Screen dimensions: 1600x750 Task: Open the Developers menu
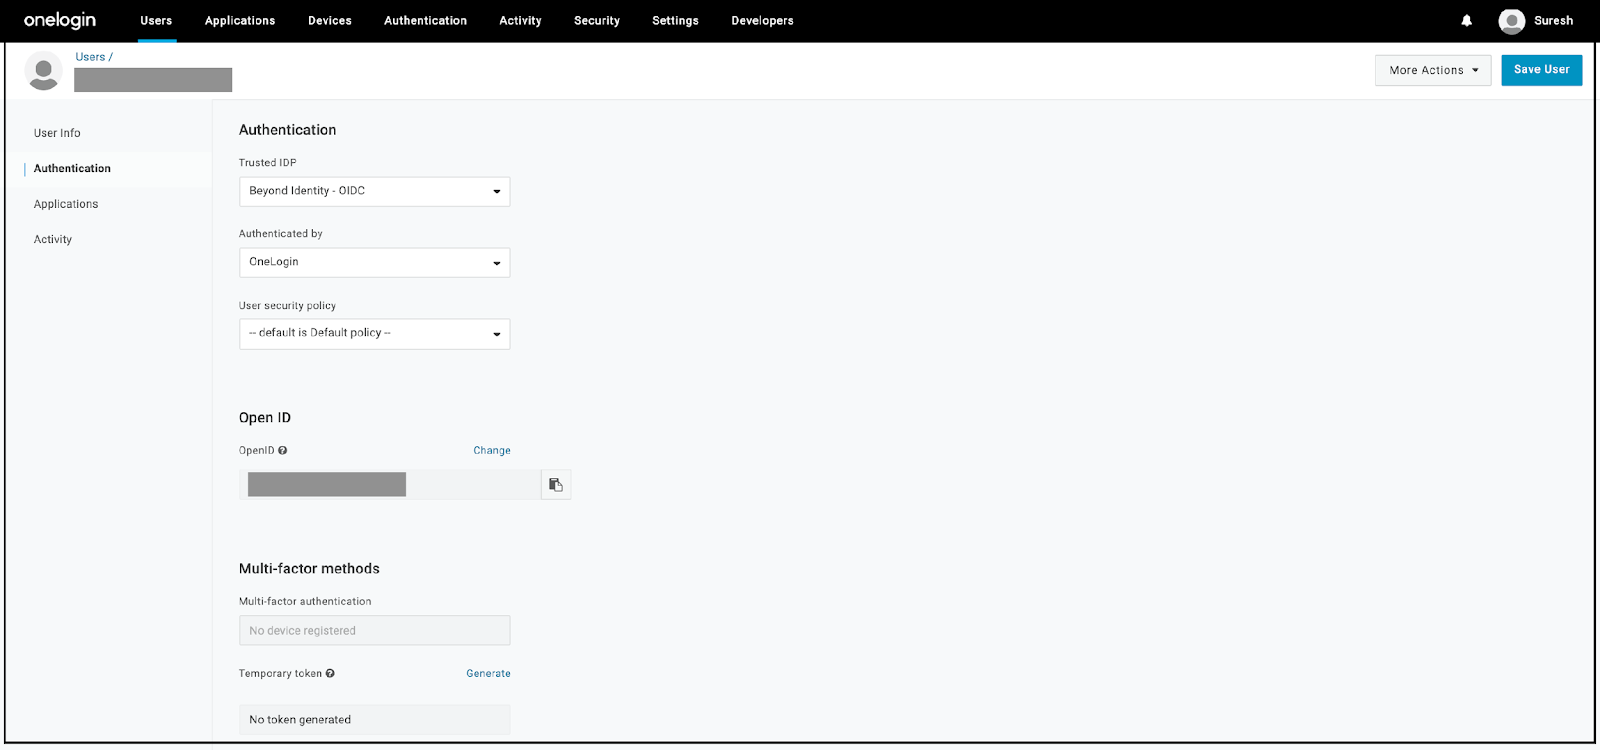(x=762, y=20)
